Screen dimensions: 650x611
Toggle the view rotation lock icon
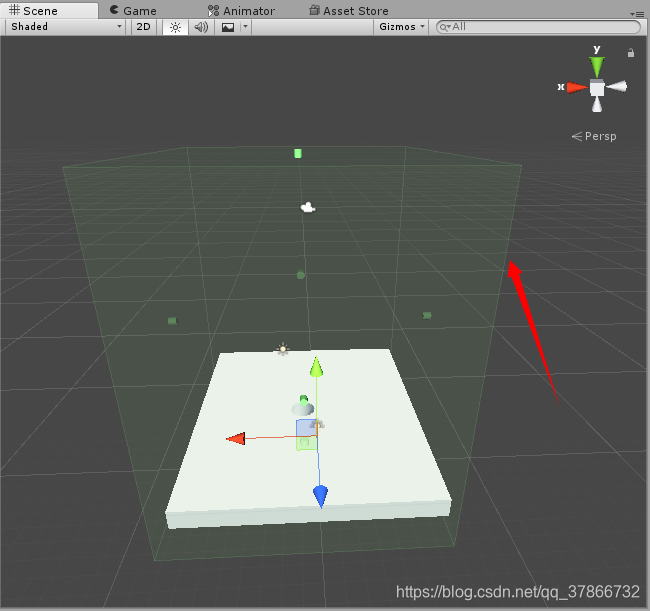[x=631, y=53]
